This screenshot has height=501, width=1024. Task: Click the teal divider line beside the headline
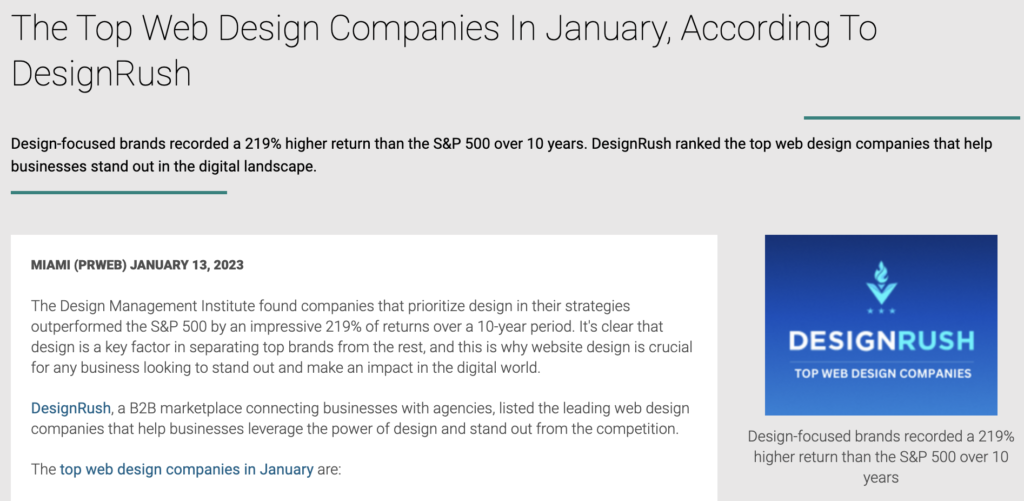click(x=912, y=118)
